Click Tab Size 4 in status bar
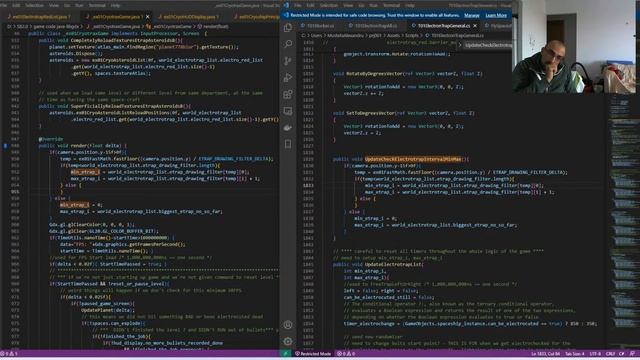 (x=575, y=353)
